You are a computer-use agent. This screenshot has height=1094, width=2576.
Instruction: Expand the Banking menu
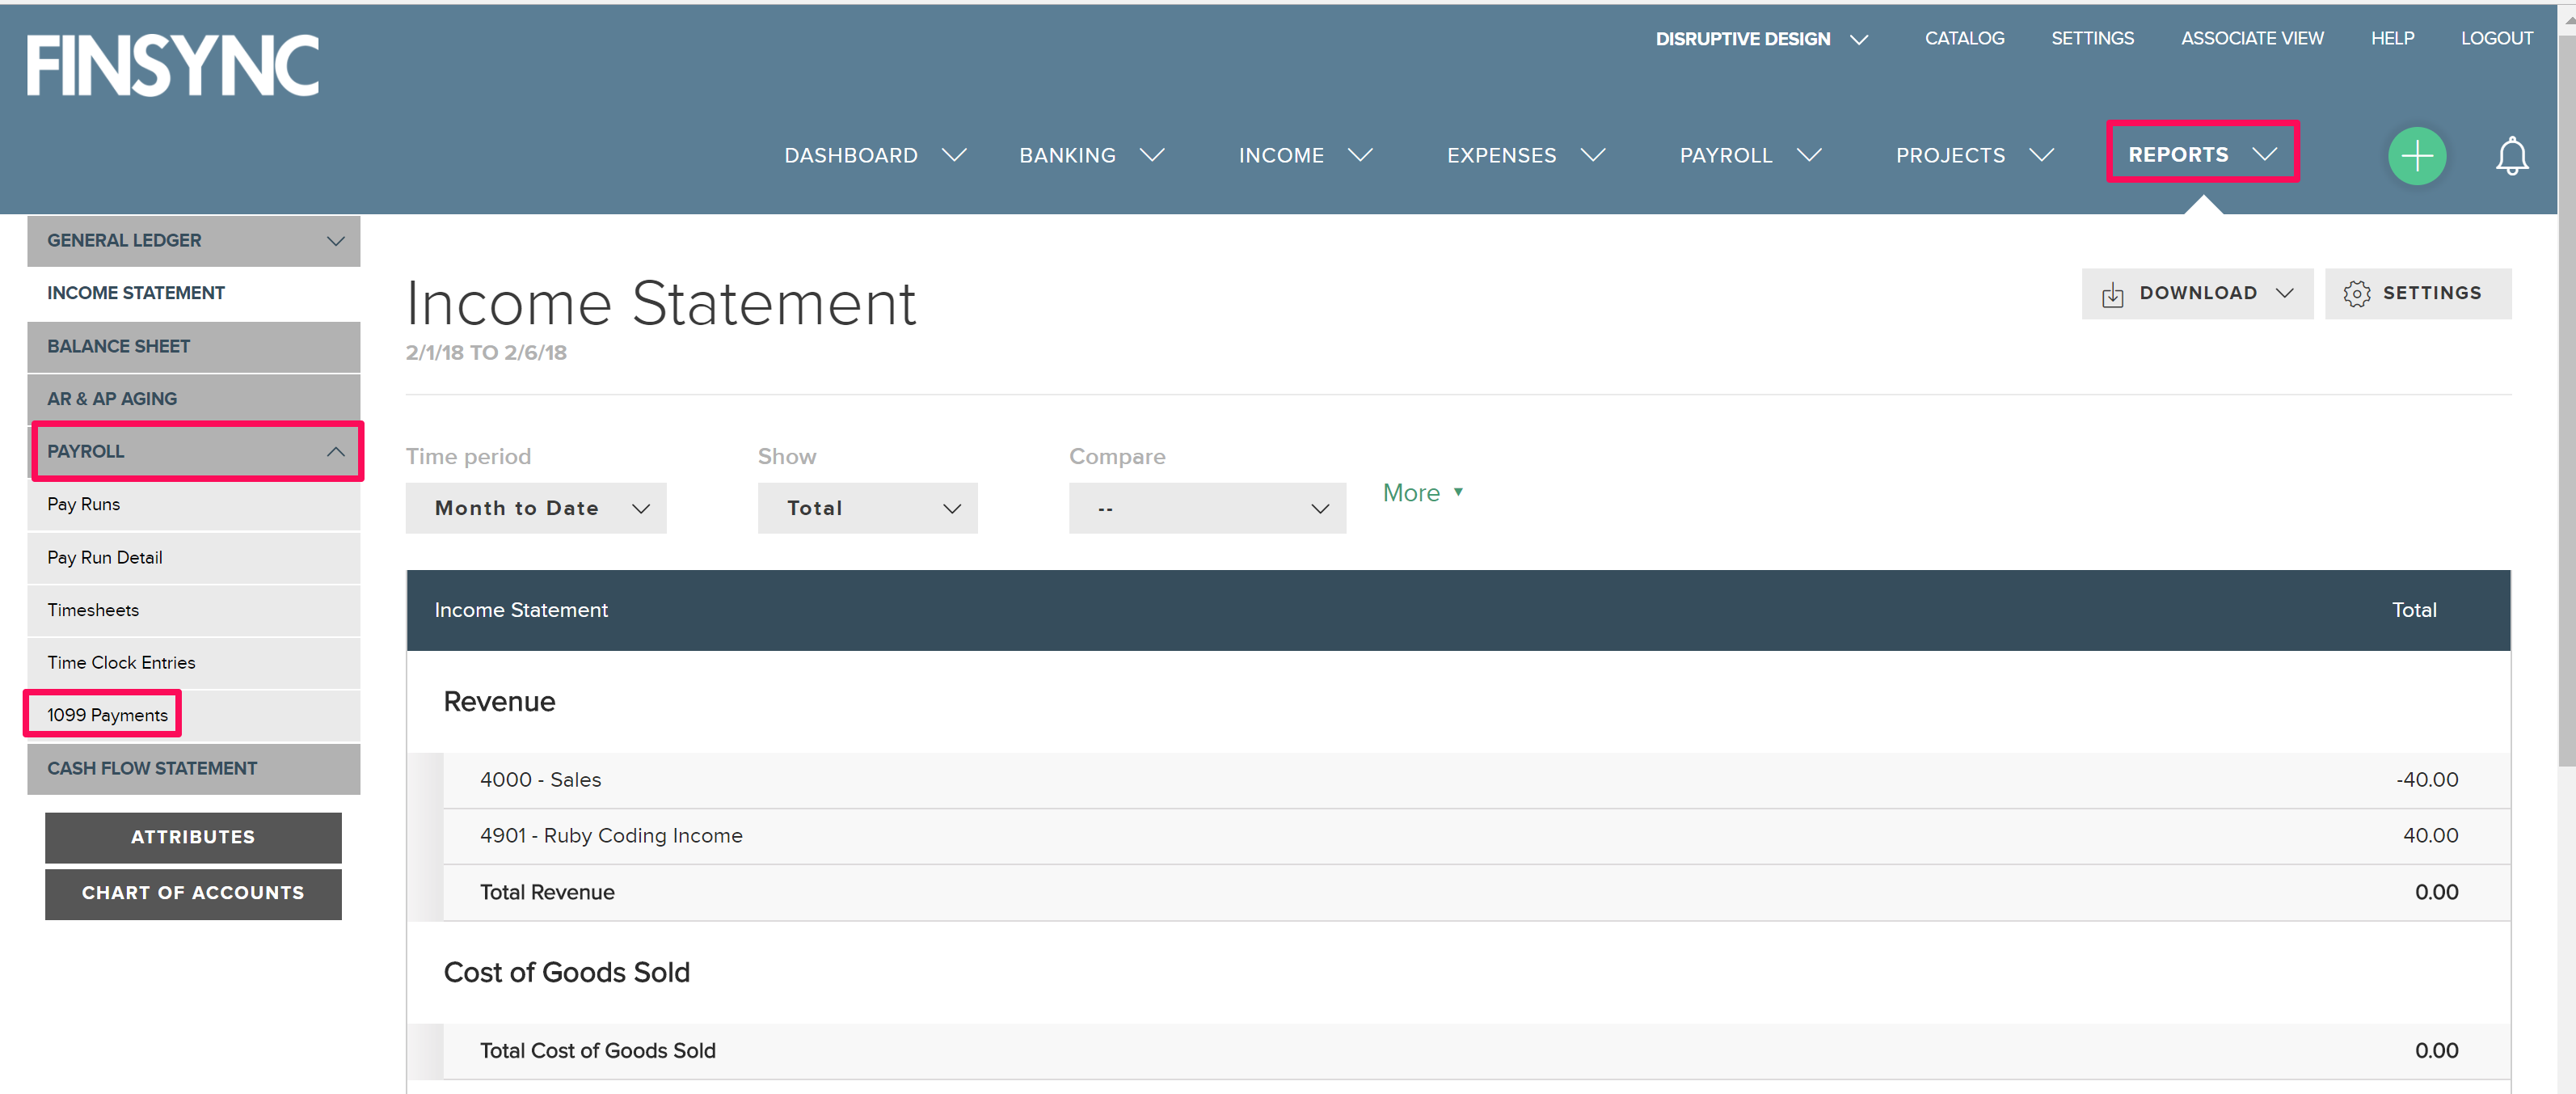(1091, 155)
